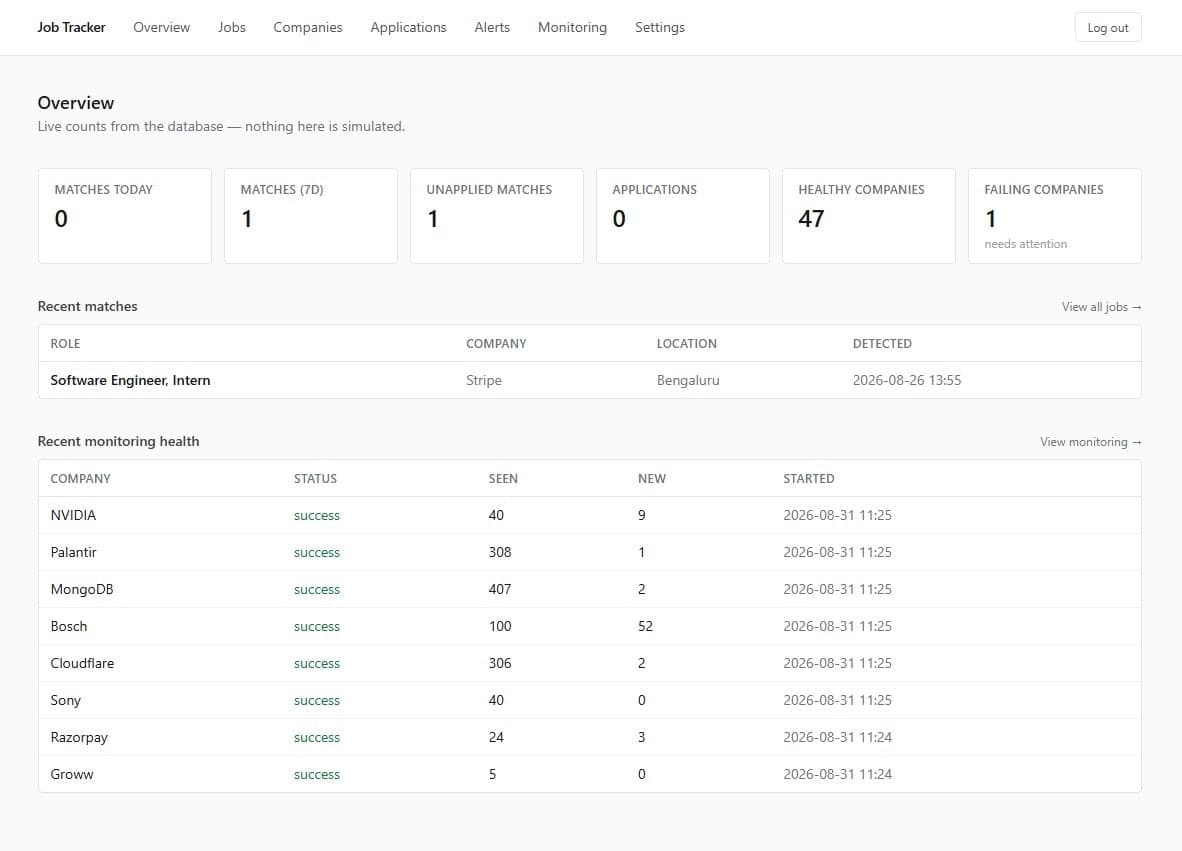Select the Groww row name
The image size is (1182, 851).
pos(72,773)
